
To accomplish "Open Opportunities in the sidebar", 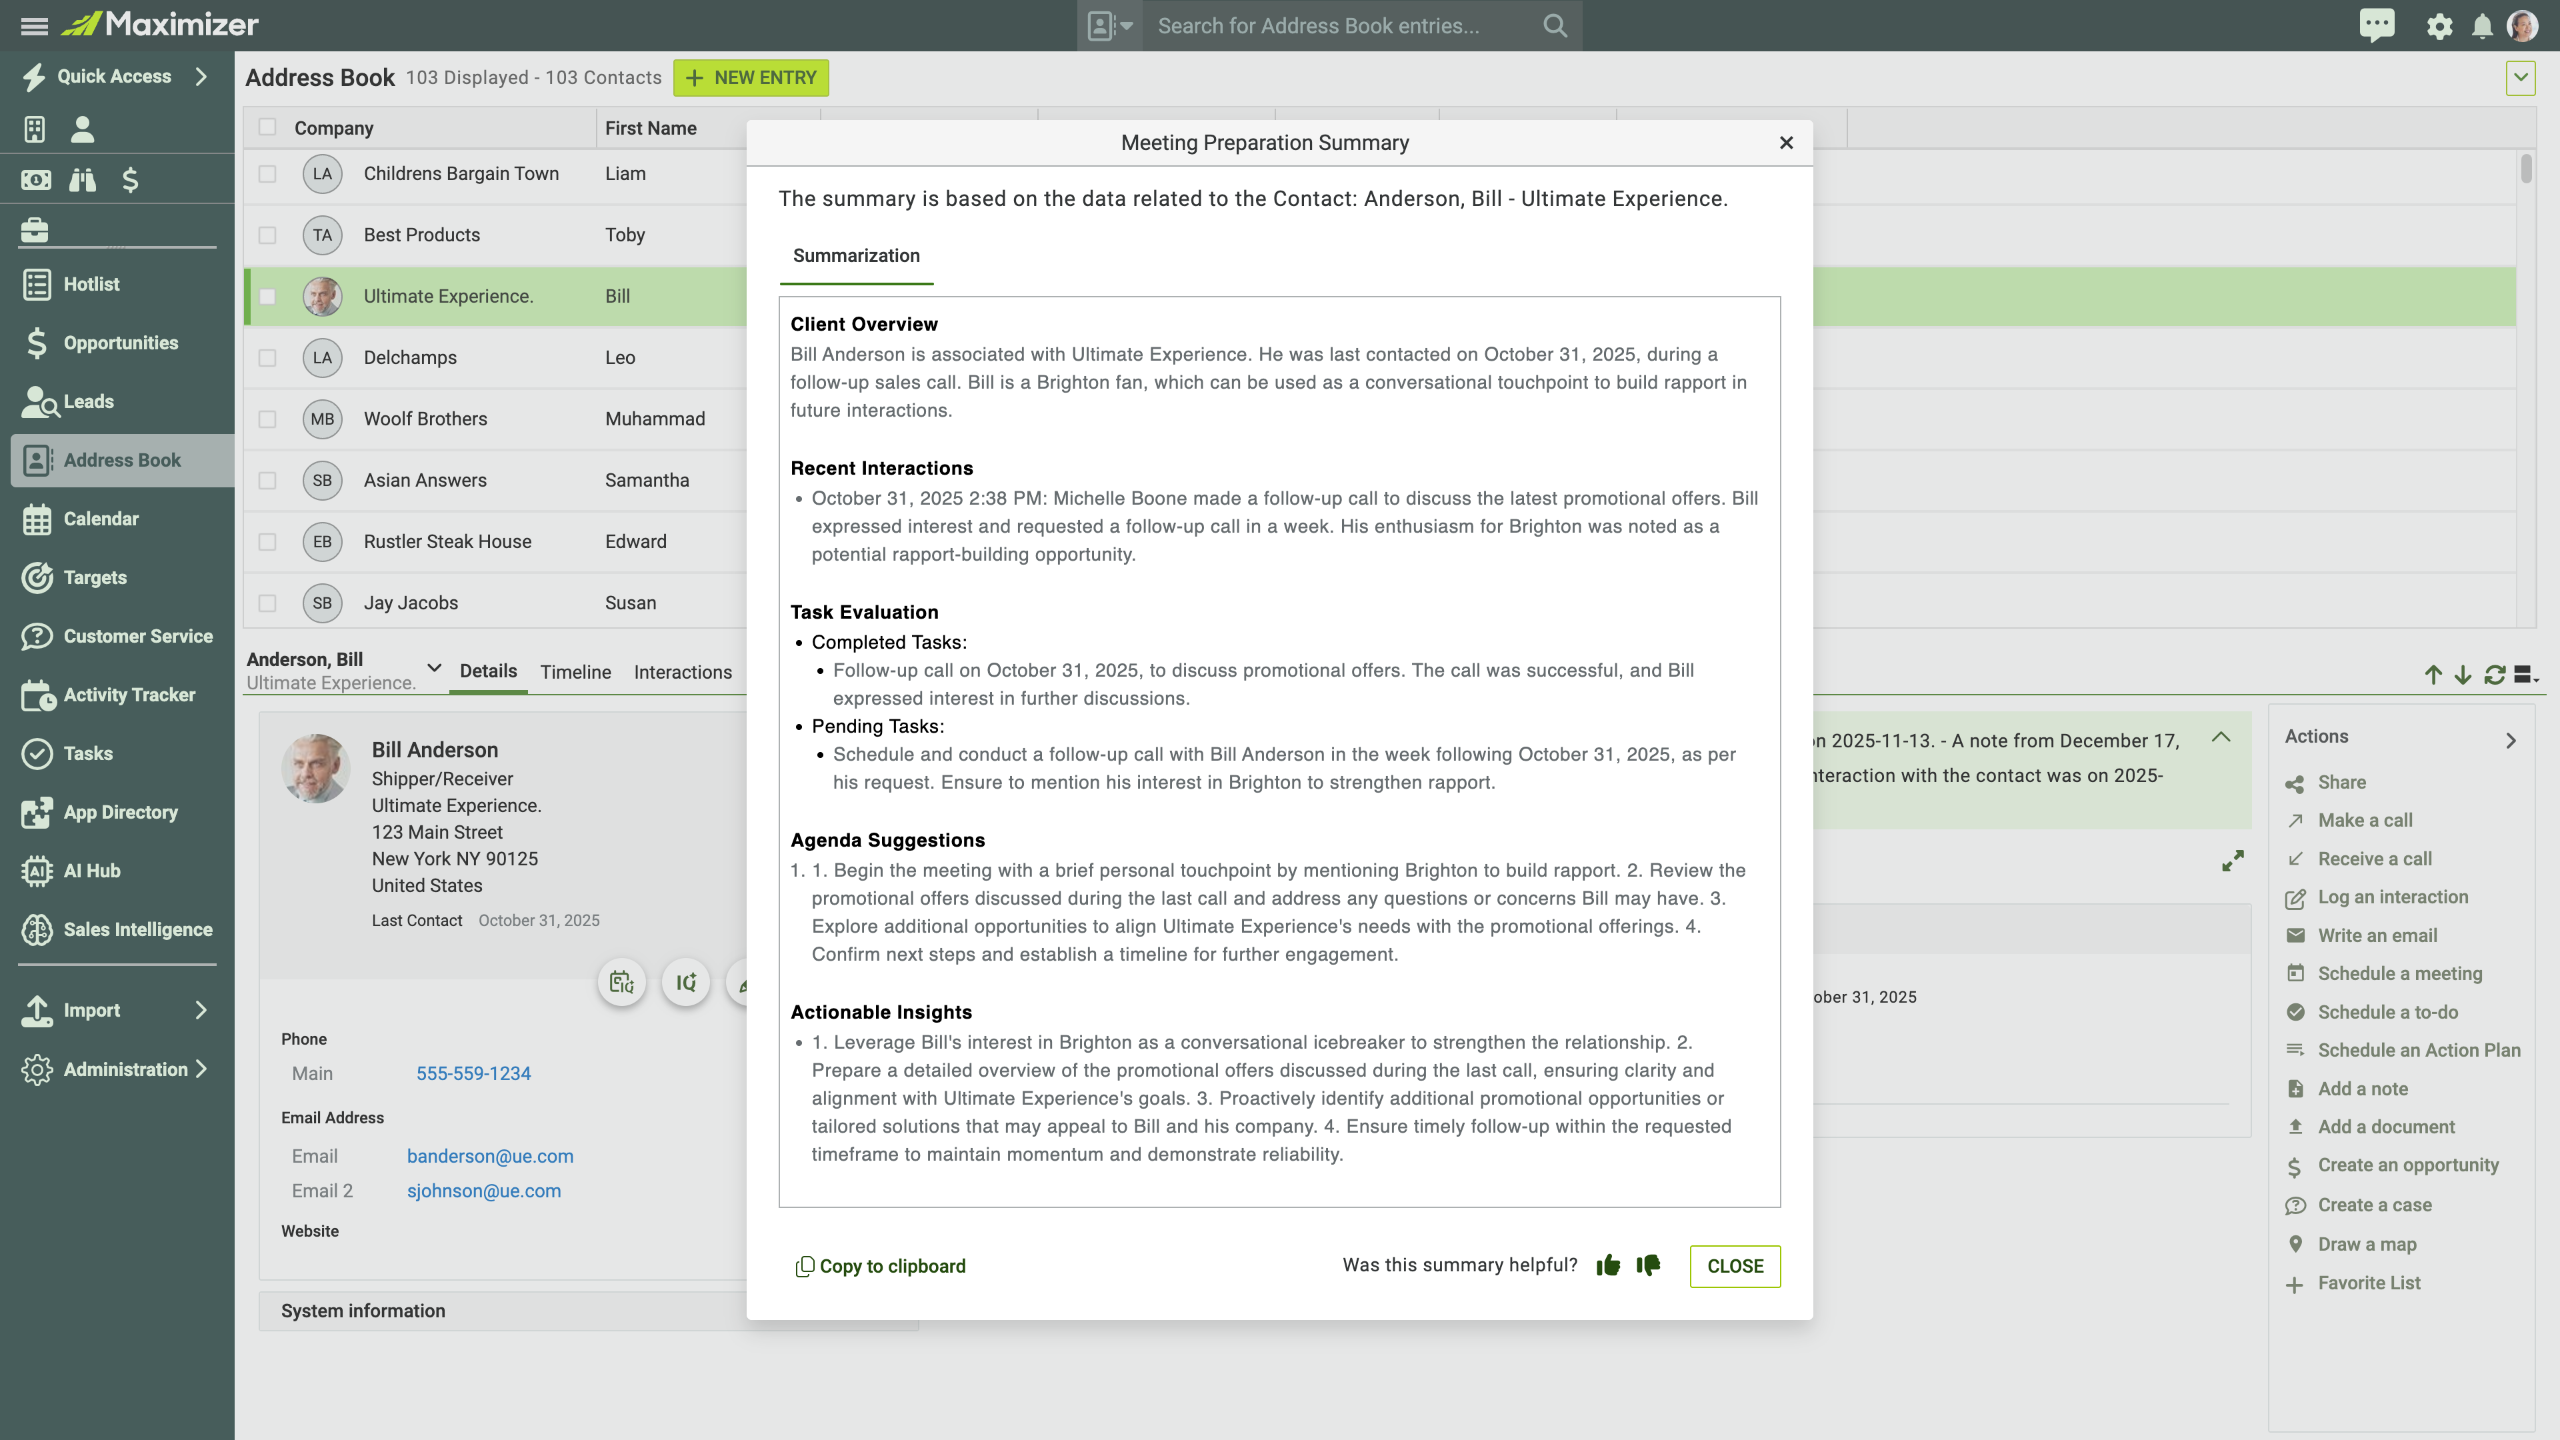I will (x=120, y=343).
